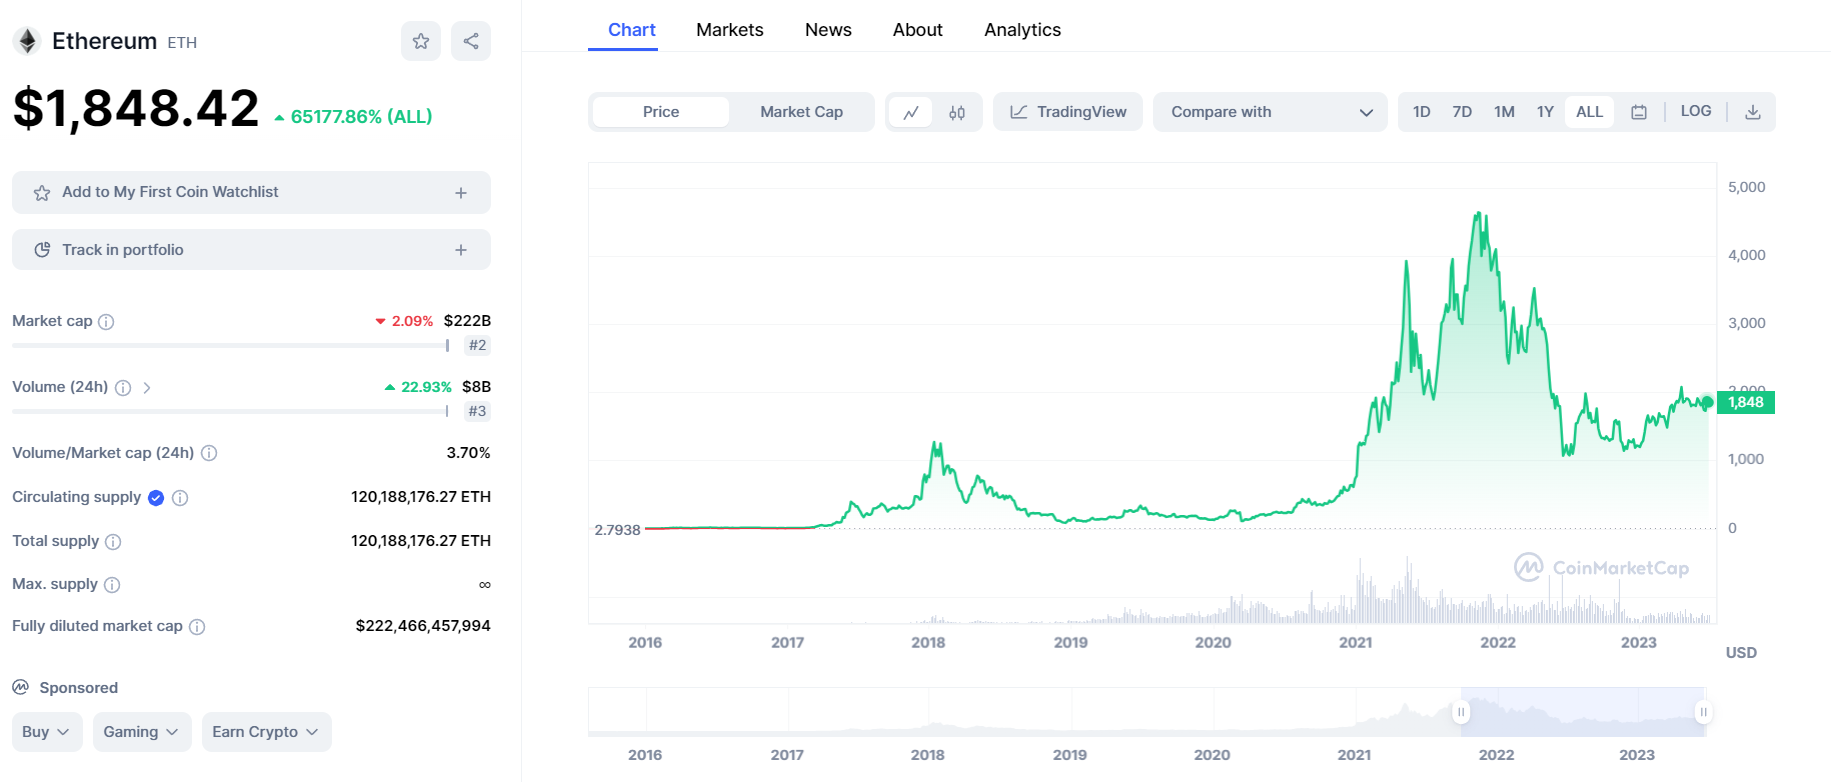The image size is (1831, 782).
Task: Star Ethereum with the favorite icon
Action: 421,41
